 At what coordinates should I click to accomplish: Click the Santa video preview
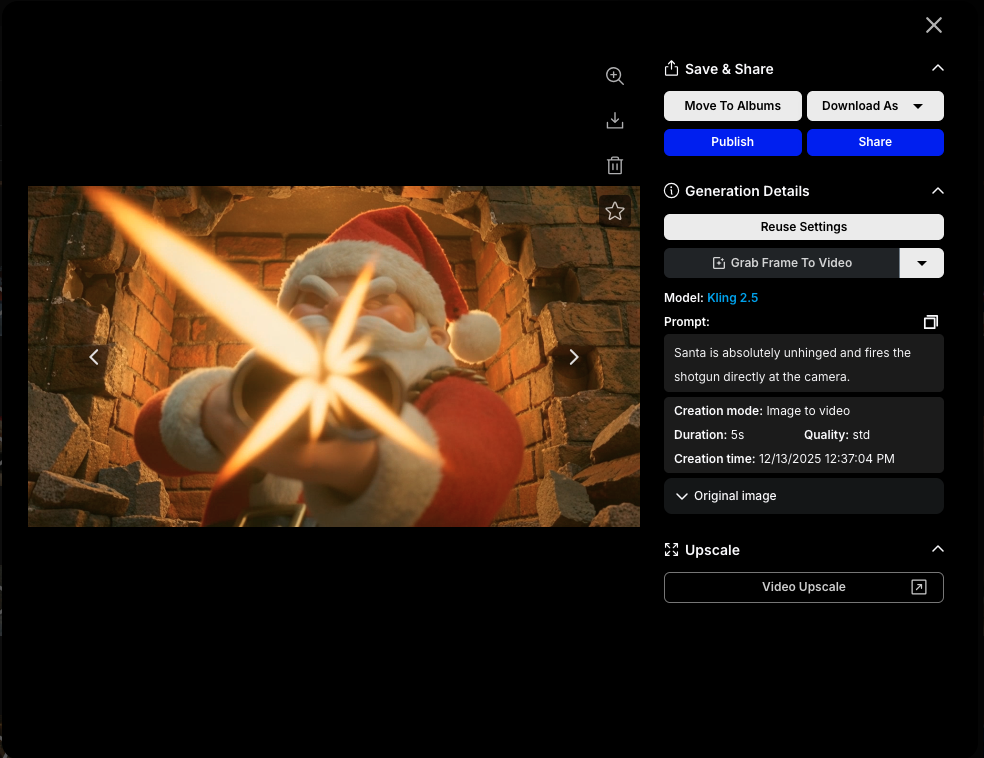[x=334, y=356]
